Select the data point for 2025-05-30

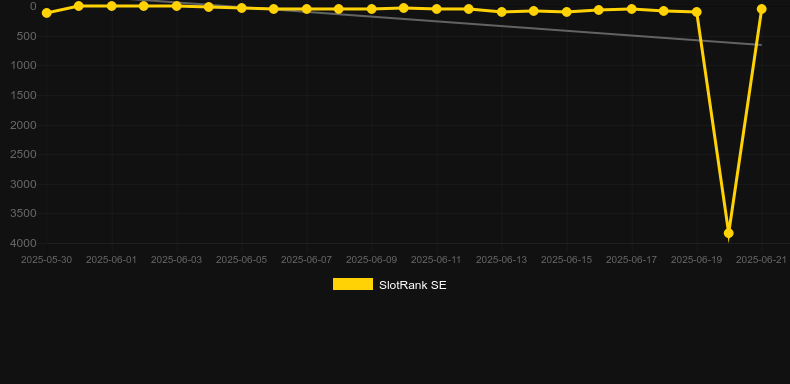[x=47, y=13]
